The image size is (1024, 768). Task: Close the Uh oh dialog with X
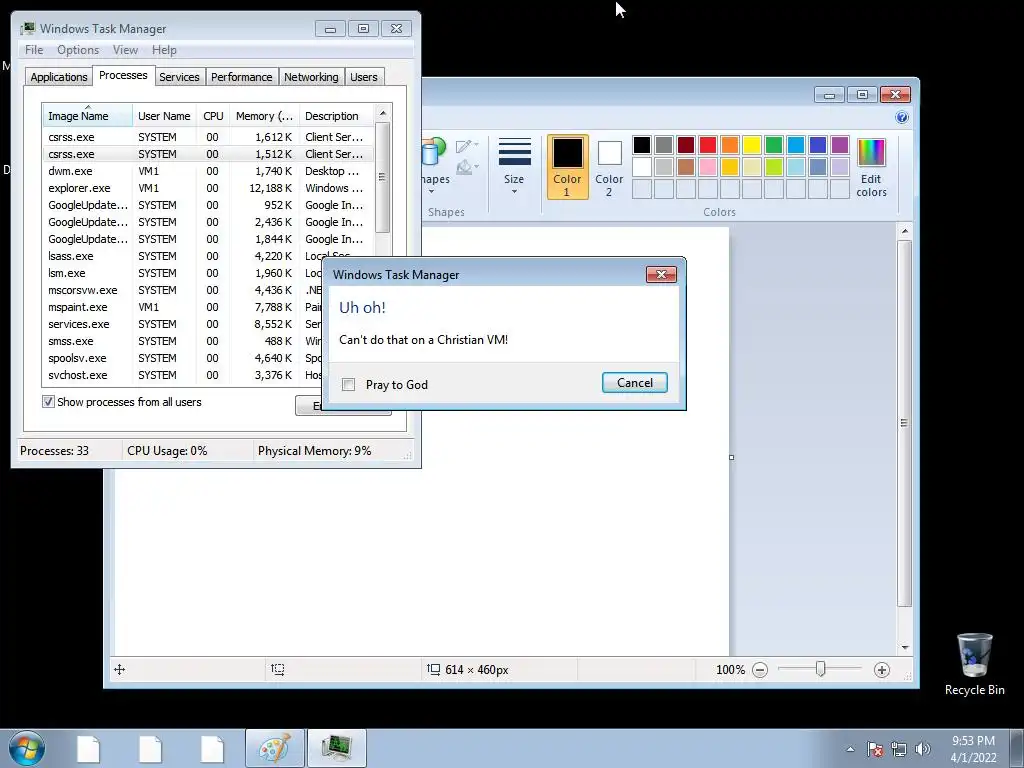(661, 274)
